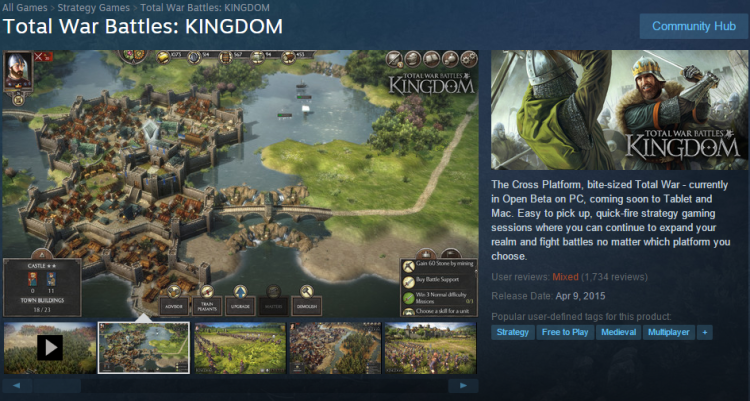Open the Total War Battles: KINGDOM breadcrumb

tap(205, 8)
